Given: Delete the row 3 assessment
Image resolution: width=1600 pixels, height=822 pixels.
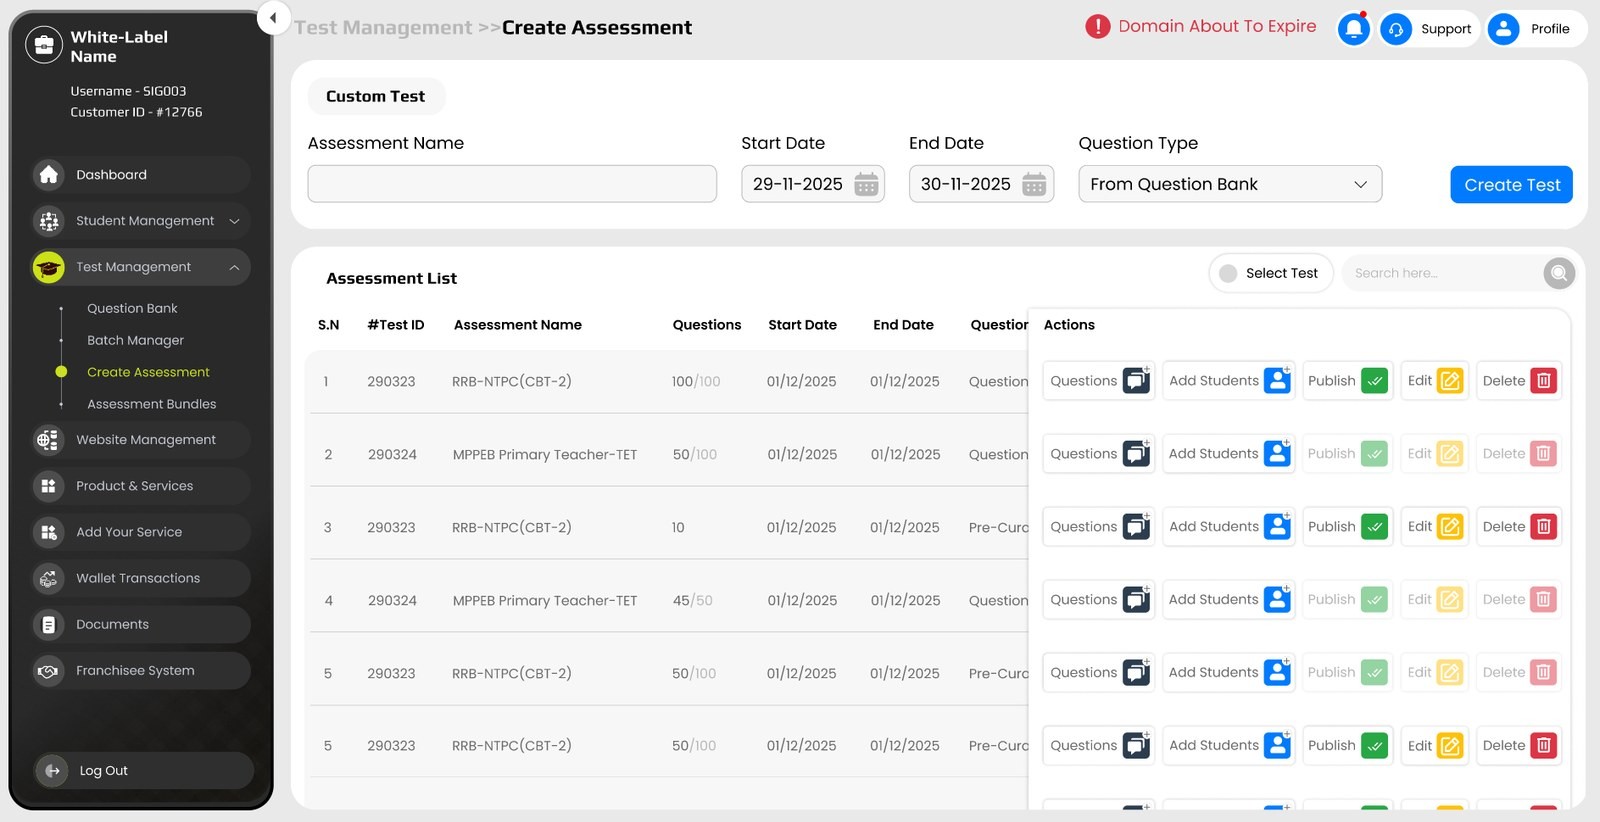Looking at the screenshot, I should click(1519, 527).
